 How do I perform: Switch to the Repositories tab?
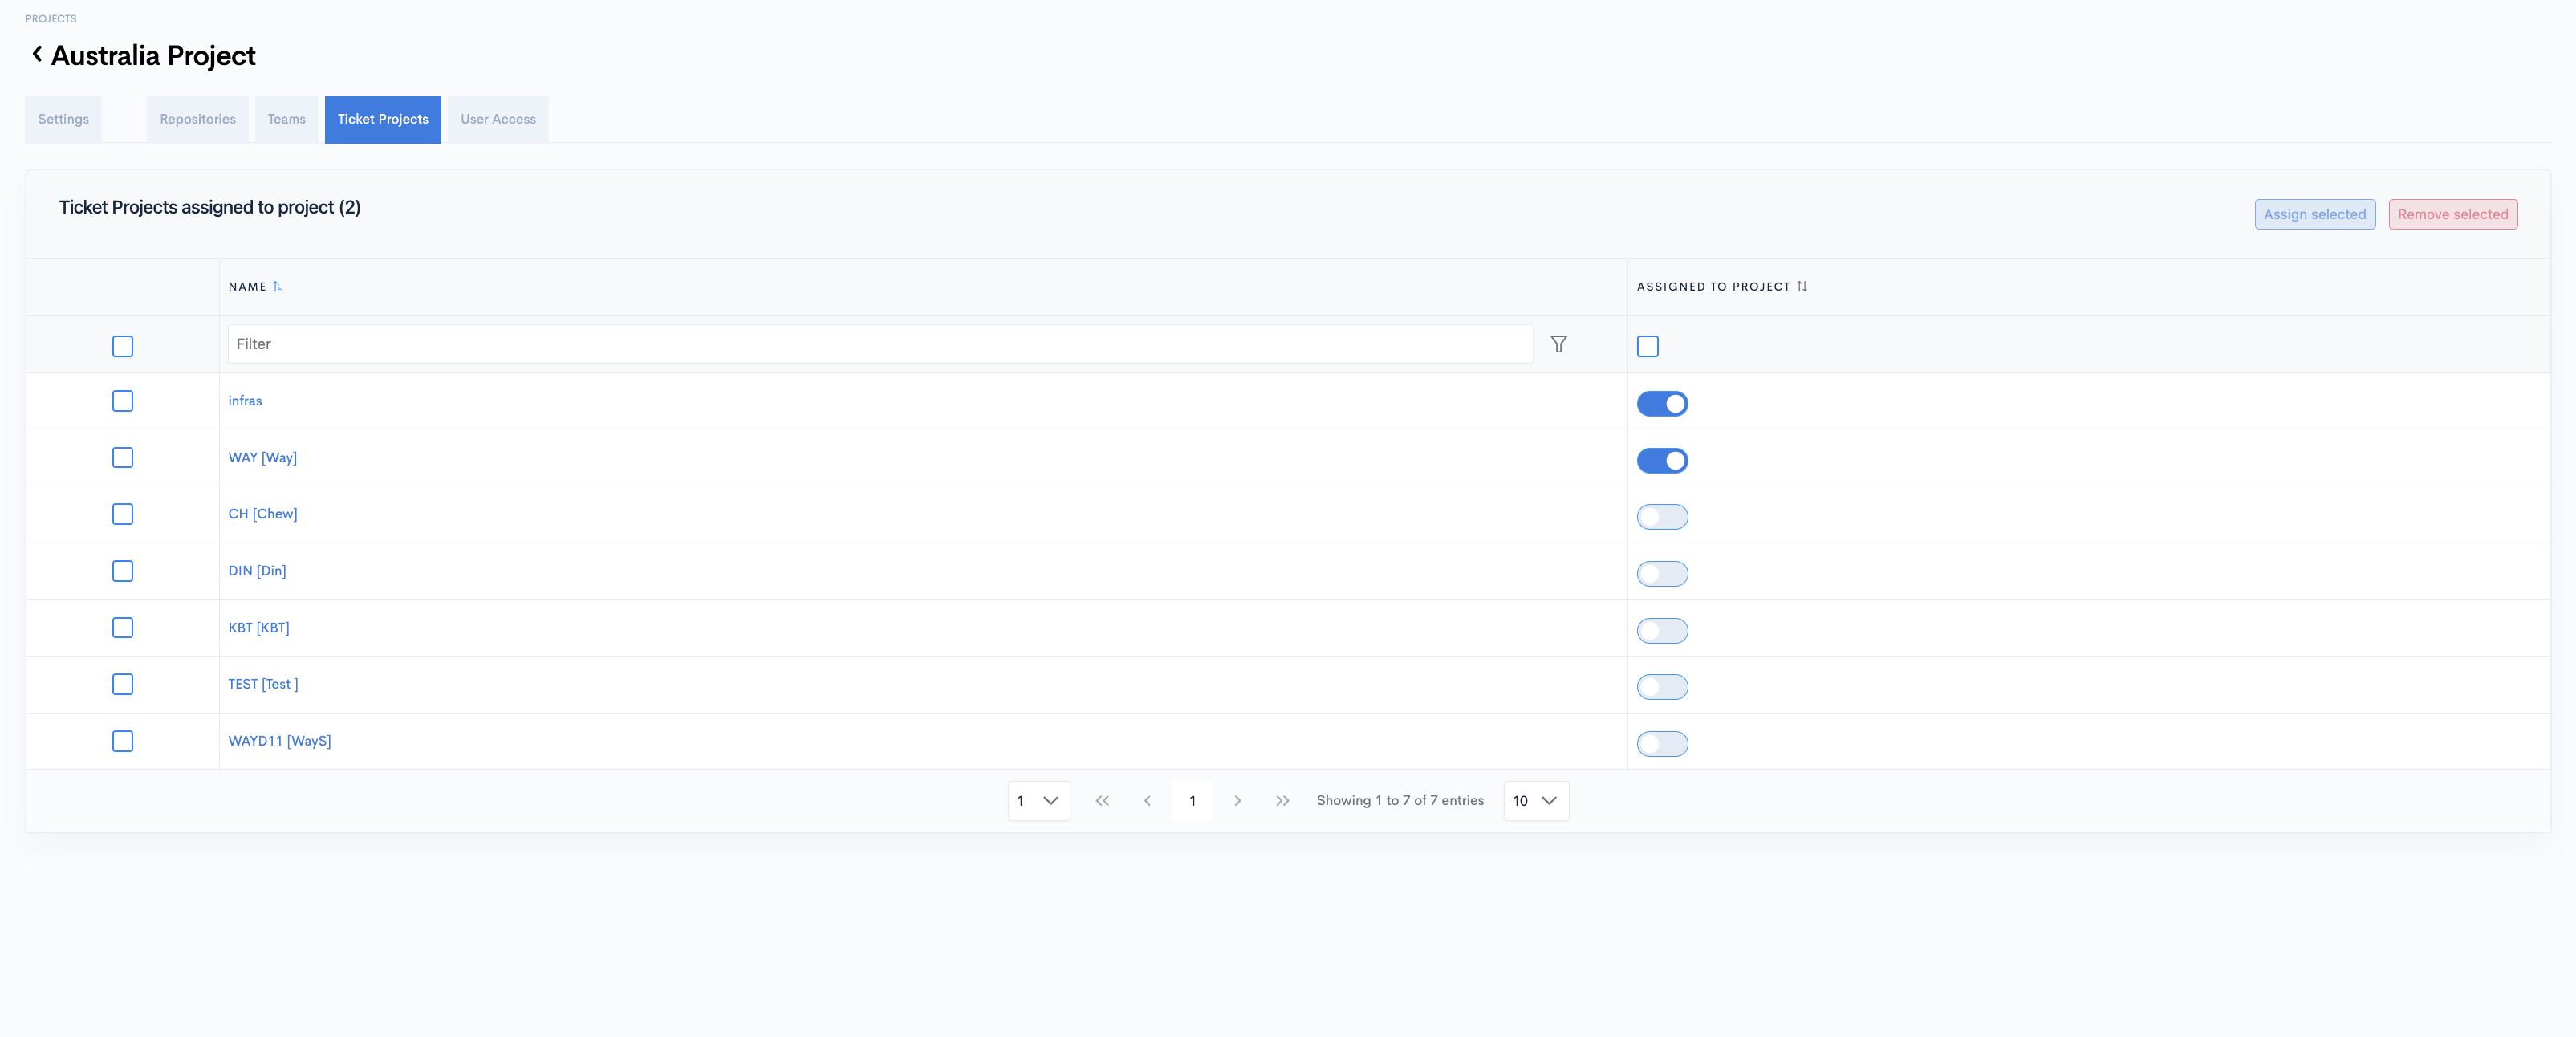point(198,119)
